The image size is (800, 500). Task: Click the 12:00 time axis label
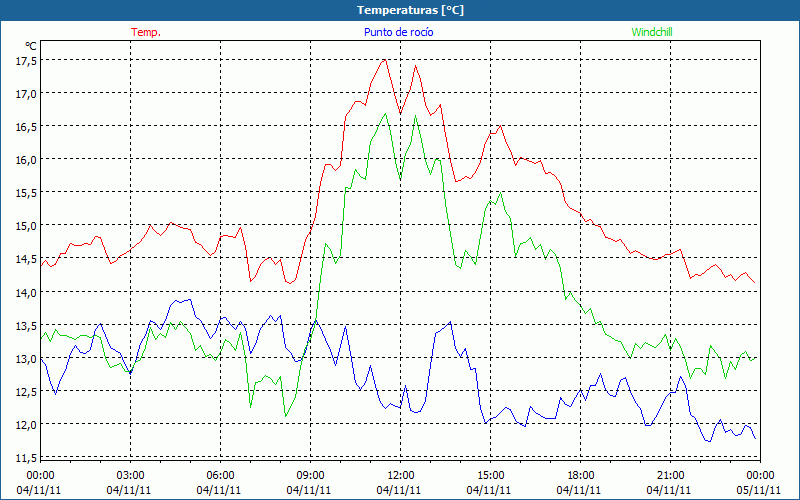pos(401,476)
